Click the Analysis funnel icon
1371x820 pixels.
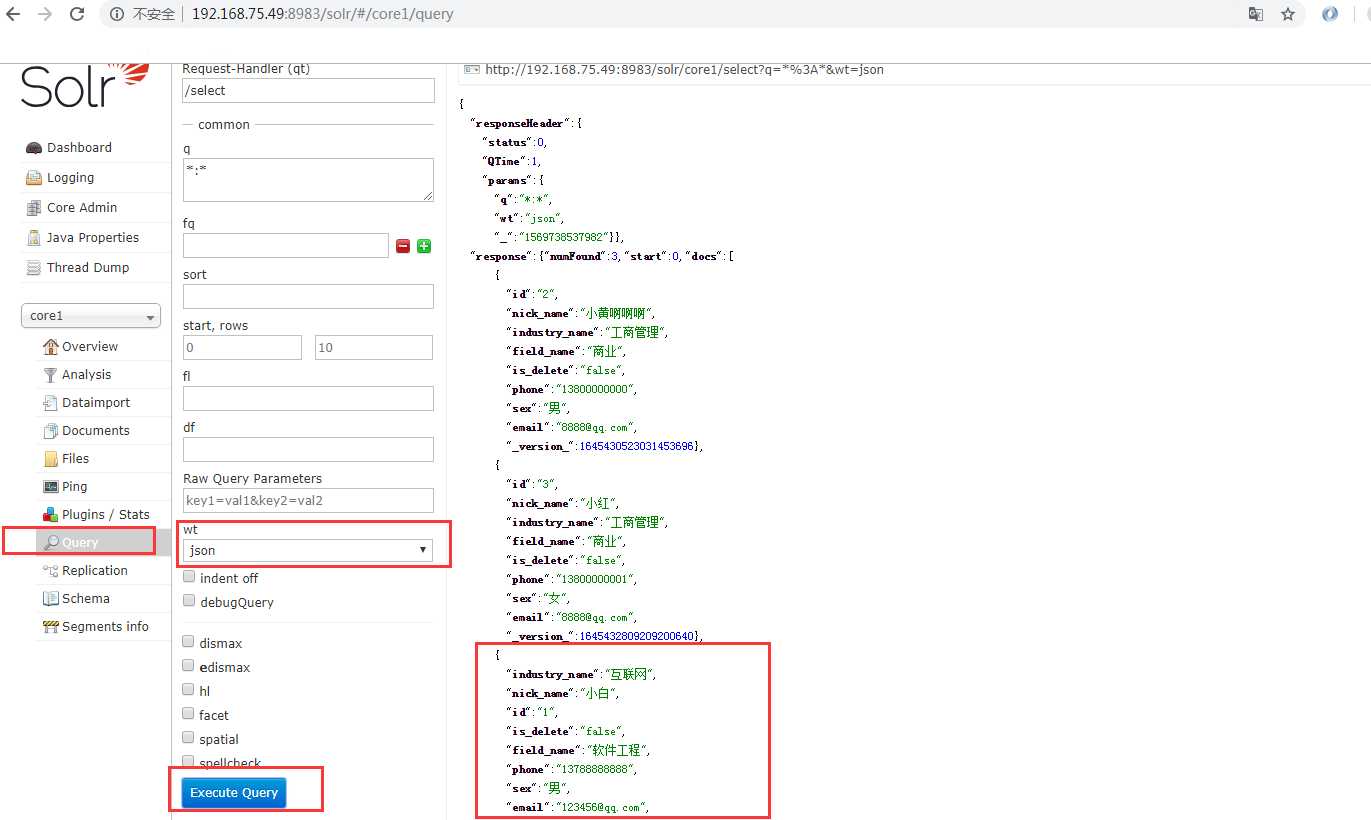(51, 375)
